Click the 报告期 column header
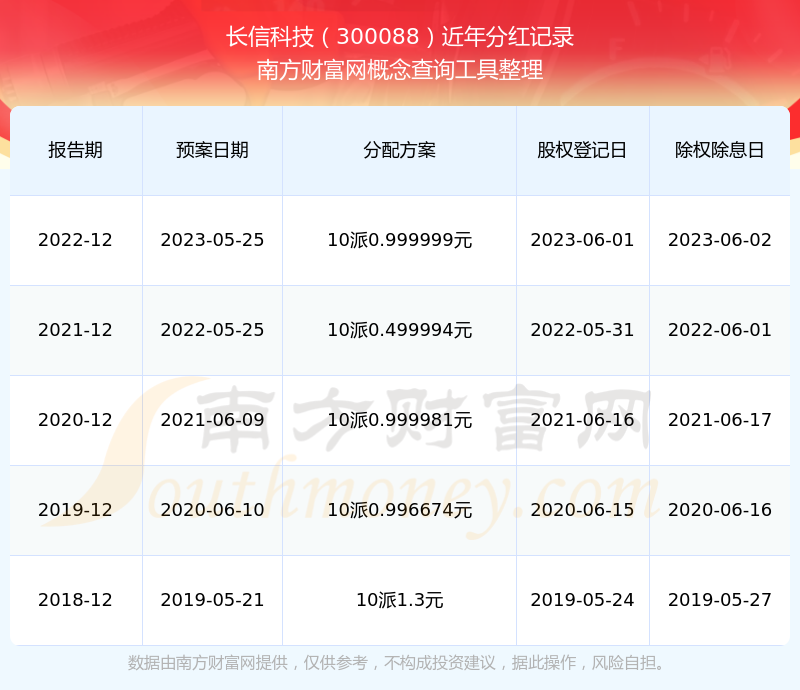 tap(76, 150)
